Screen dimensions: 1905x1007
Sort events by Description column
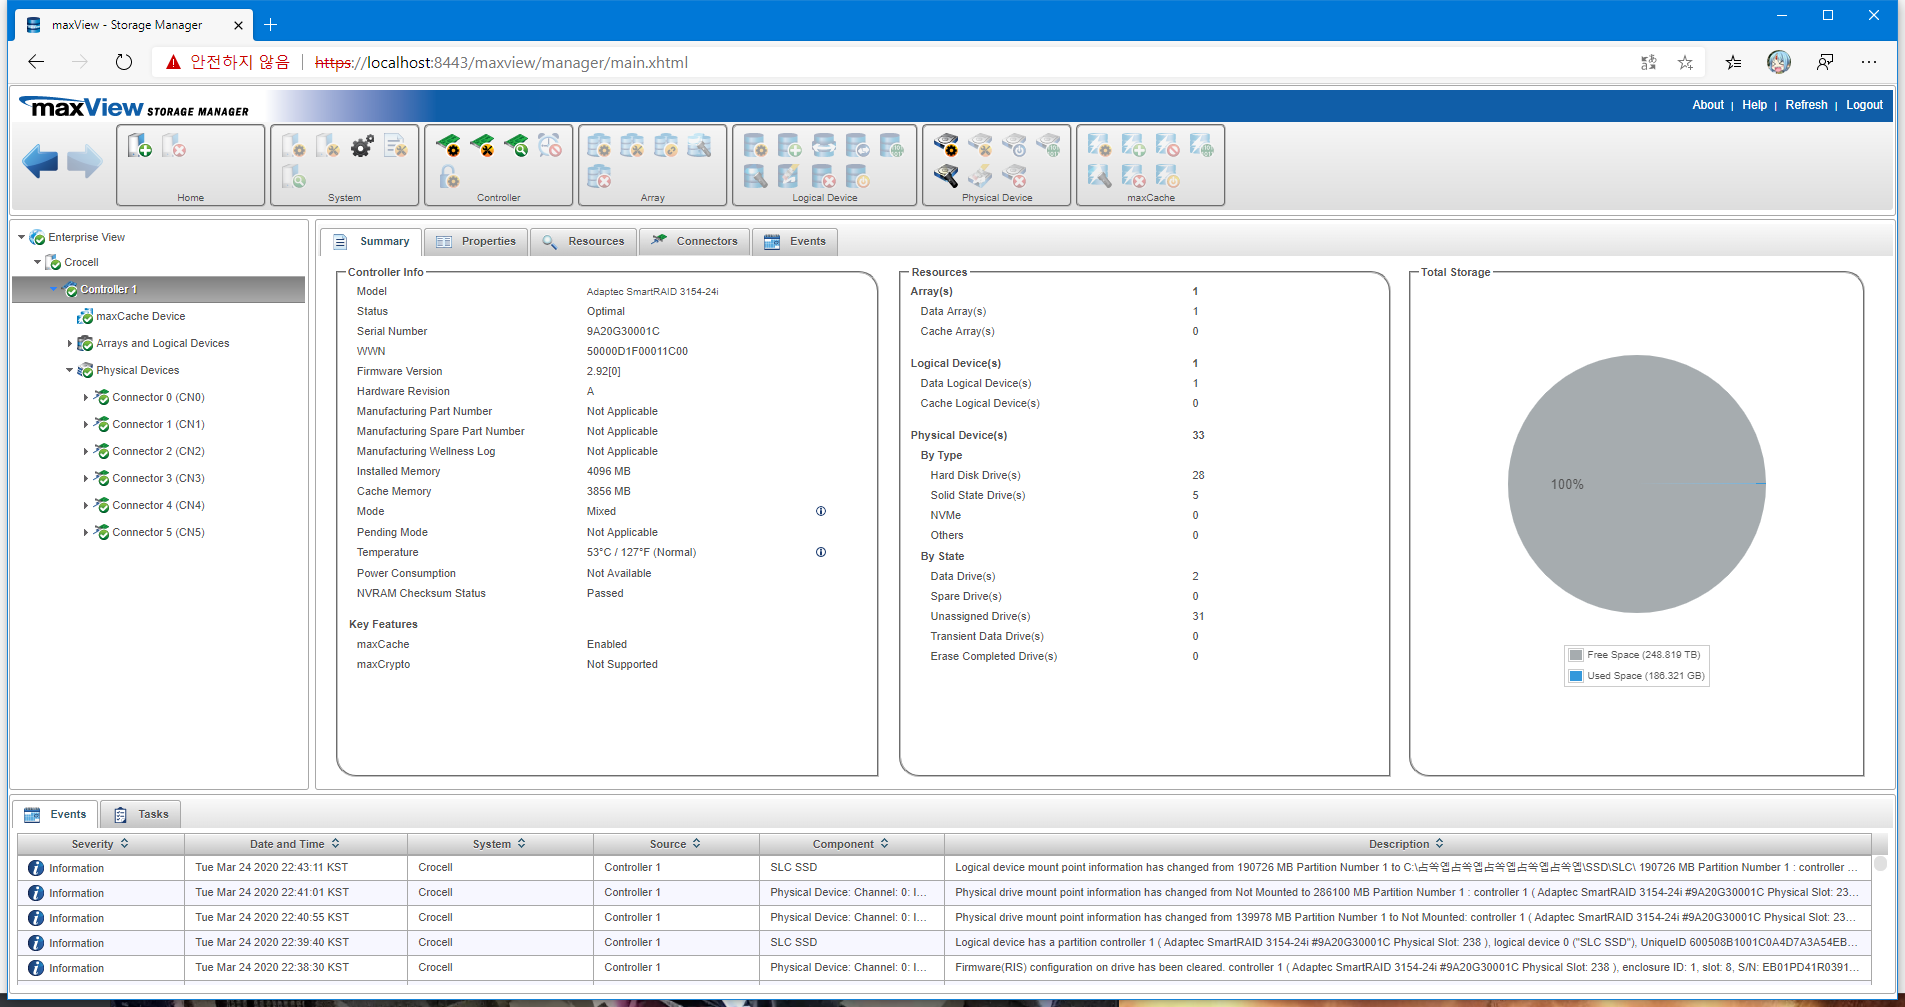coord(1407,844)
